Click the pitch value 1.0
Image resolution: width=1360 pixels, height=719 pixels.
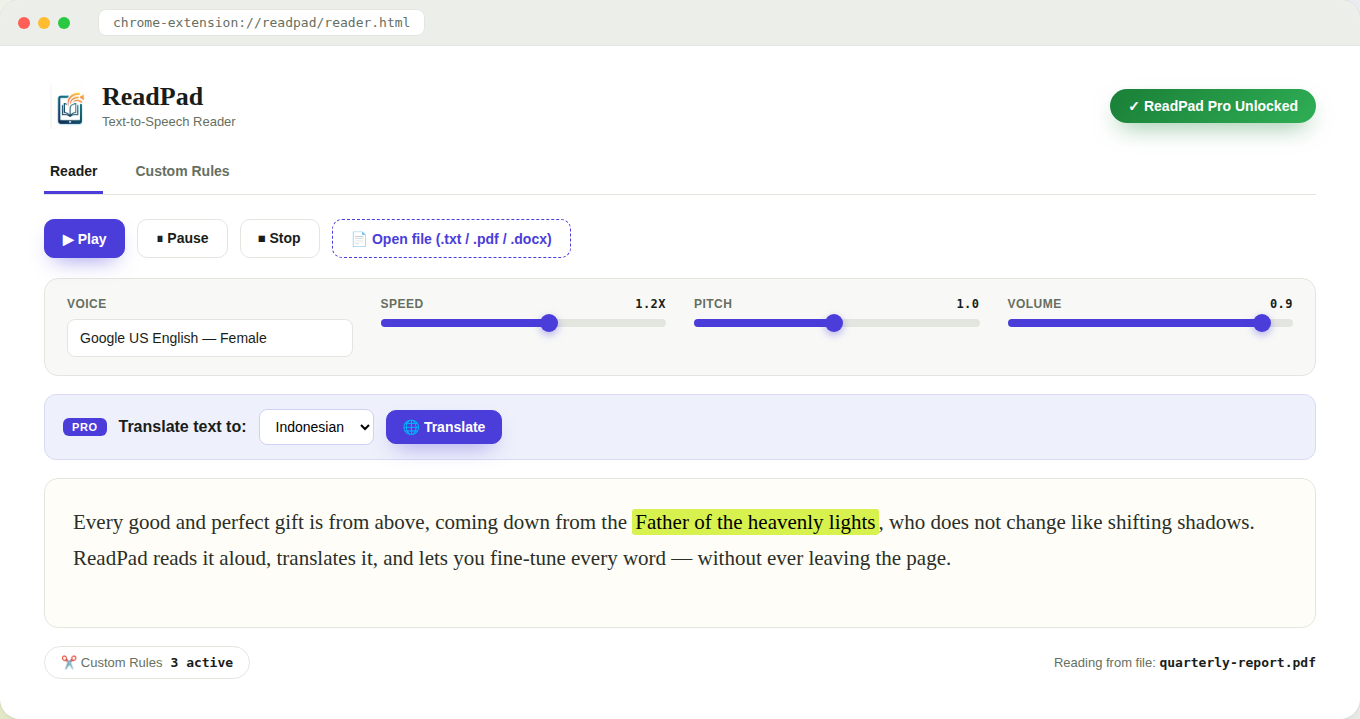click(x=968, y=304)
